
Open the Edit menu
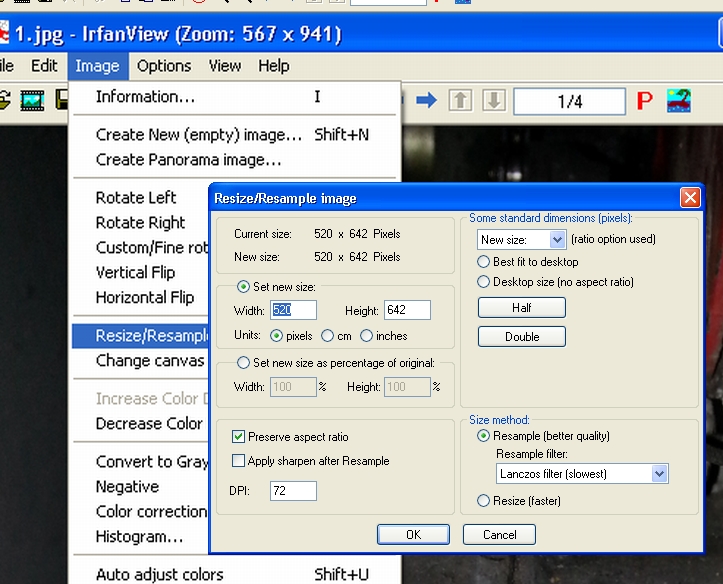tap(44, 66)
